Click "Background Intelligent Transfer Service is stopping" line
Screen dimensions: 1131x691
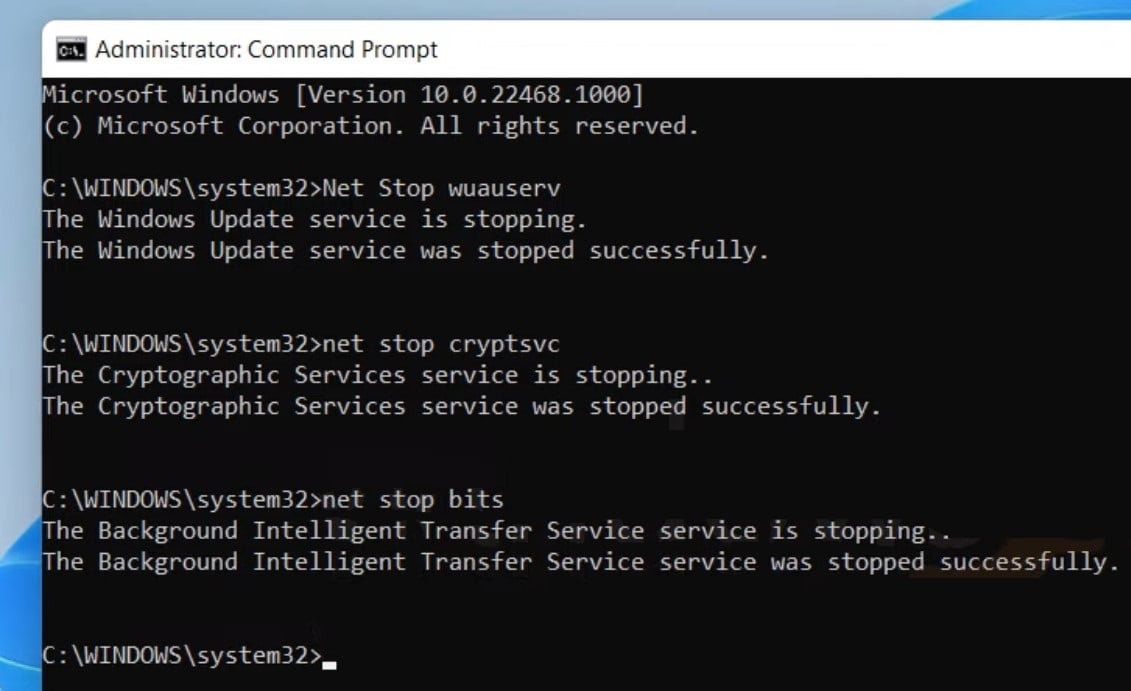tap(496, 530)
